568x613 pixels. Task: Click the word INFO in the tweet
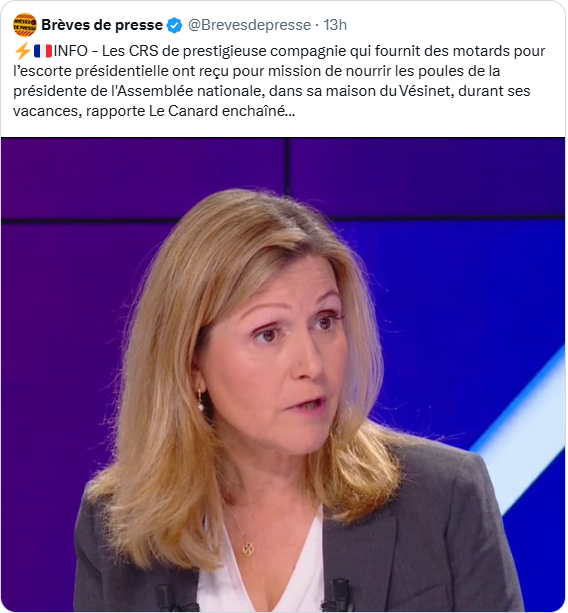click(x=70, y=51)
